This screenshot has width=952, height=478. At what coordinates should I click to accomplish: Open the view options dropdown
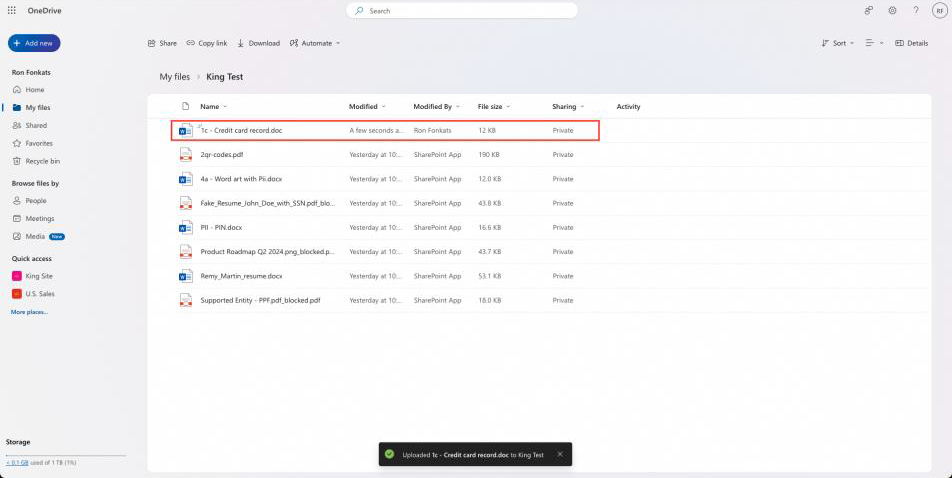click(x=874, y=43)
